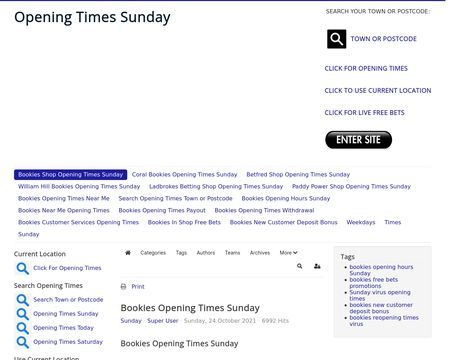The image size is (450, 360).
Task: Click the Print link
Action: [x=138, y=286]
